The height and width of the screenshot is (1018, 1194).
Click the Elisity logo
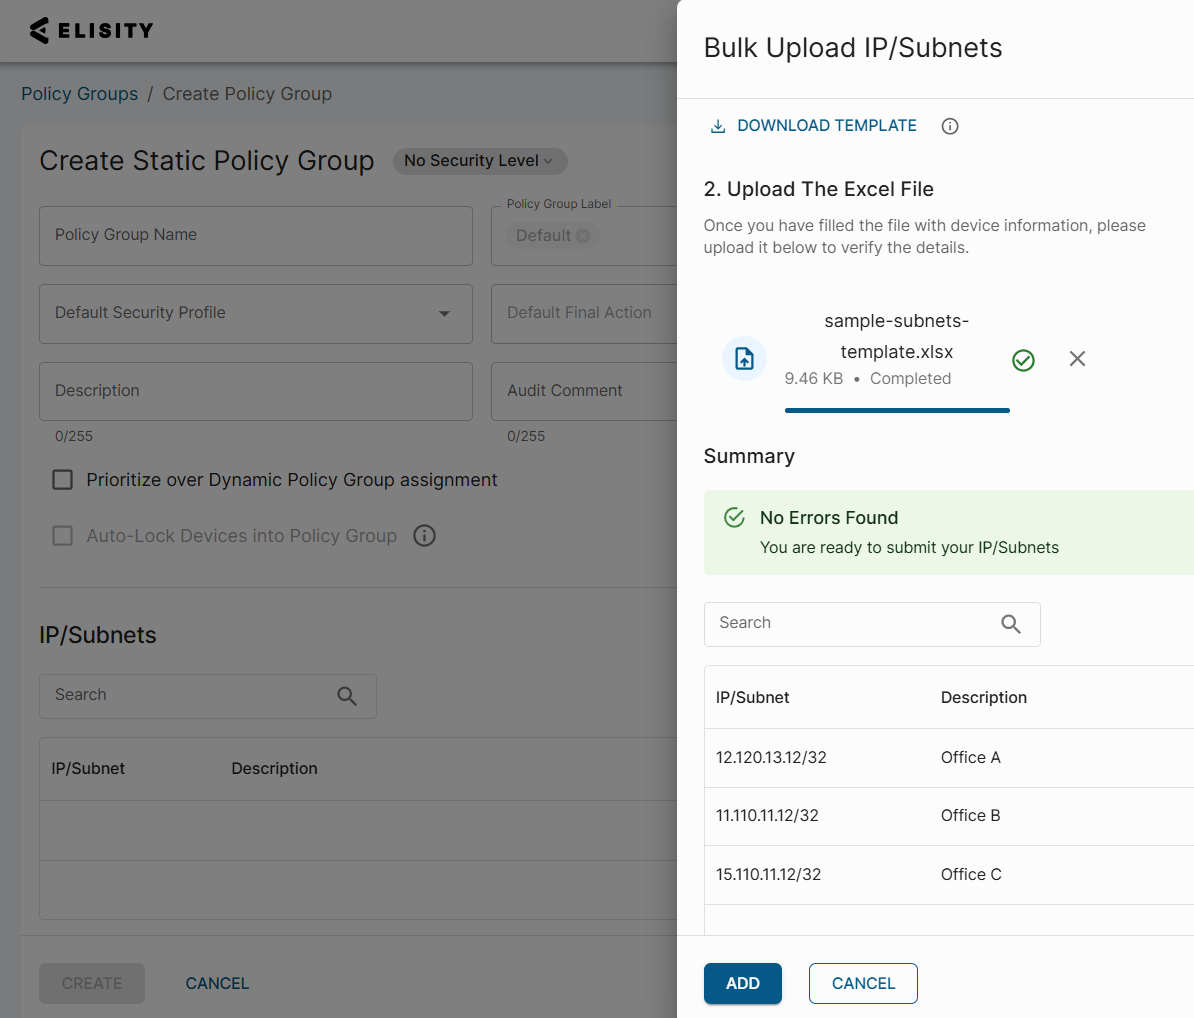click(91, 30)
